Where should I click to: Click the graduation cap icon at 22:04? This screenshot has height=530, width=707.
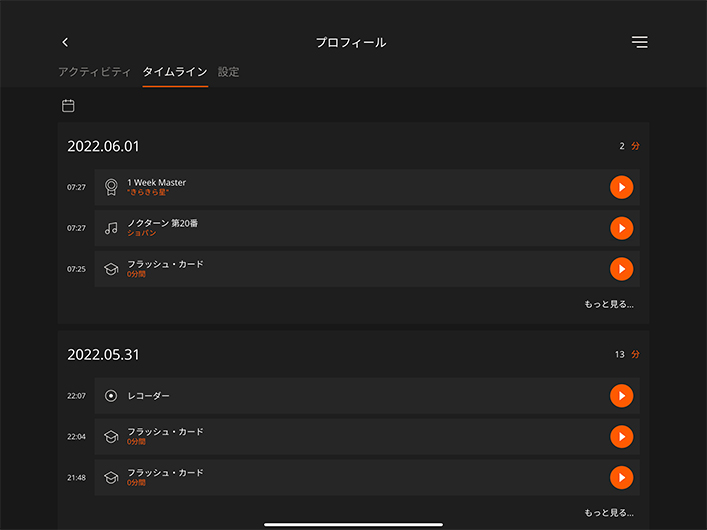(x=111, y=437)
